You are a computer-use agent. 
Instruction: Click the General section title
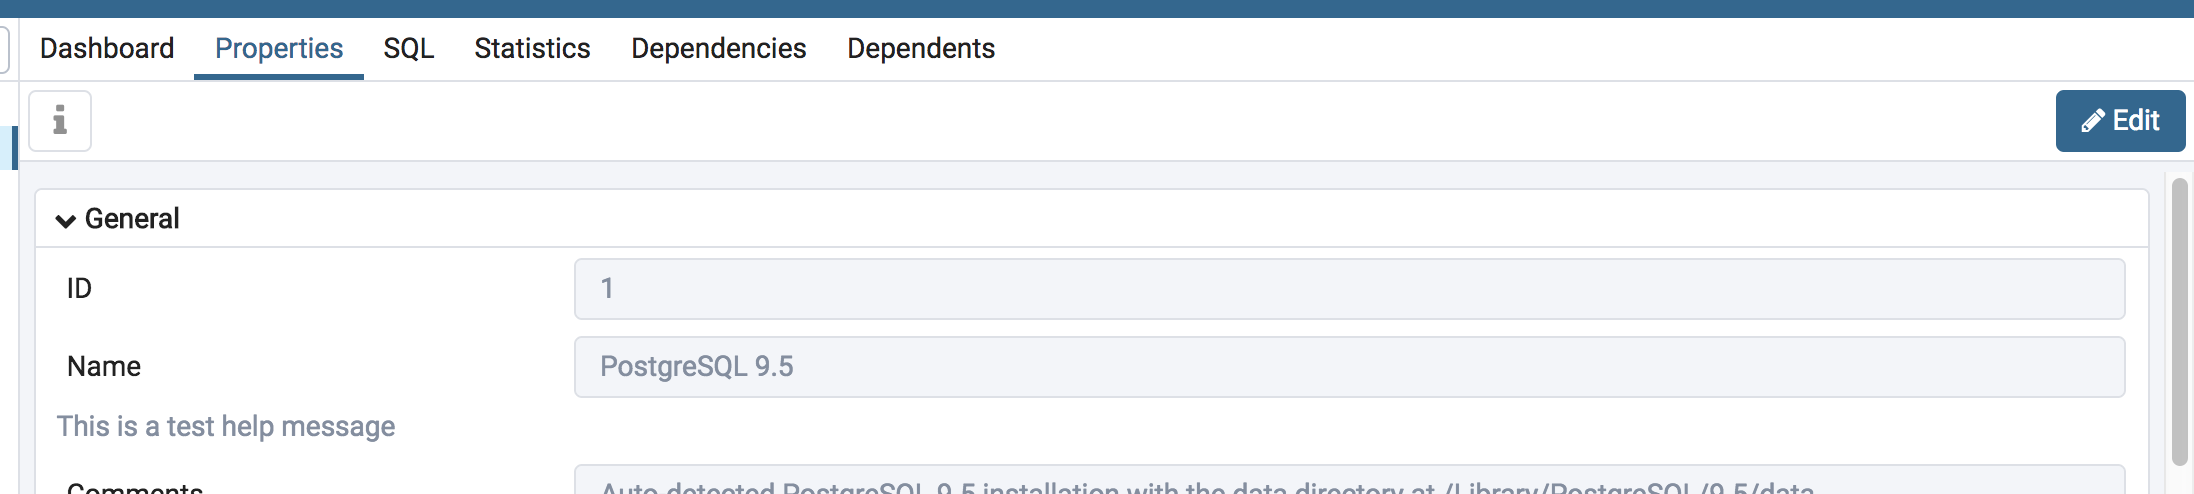(x=132, y=218)
